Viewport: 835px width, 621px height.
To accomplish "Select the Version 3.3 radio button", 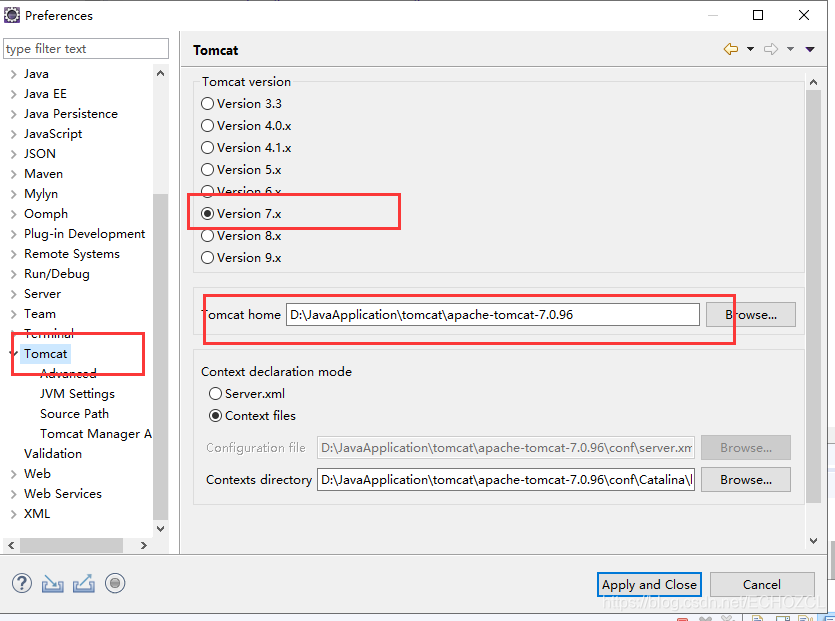I will tap(207, 103).
